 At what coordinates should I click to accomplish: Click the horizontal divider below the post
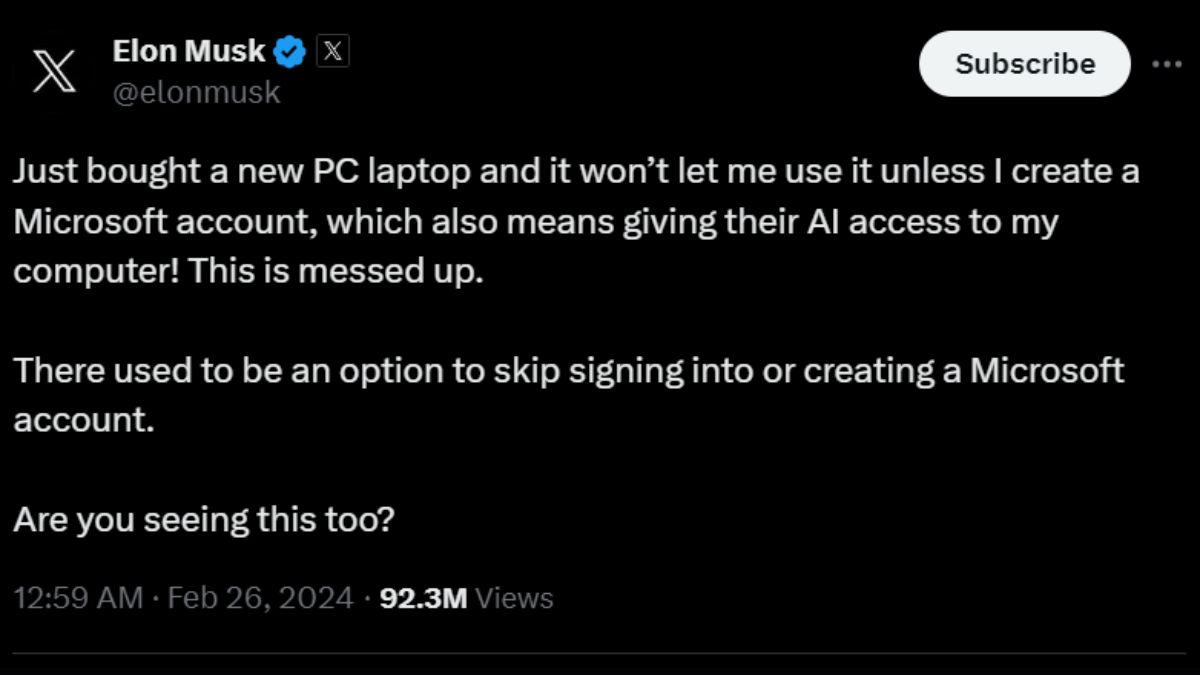[600, 654]
